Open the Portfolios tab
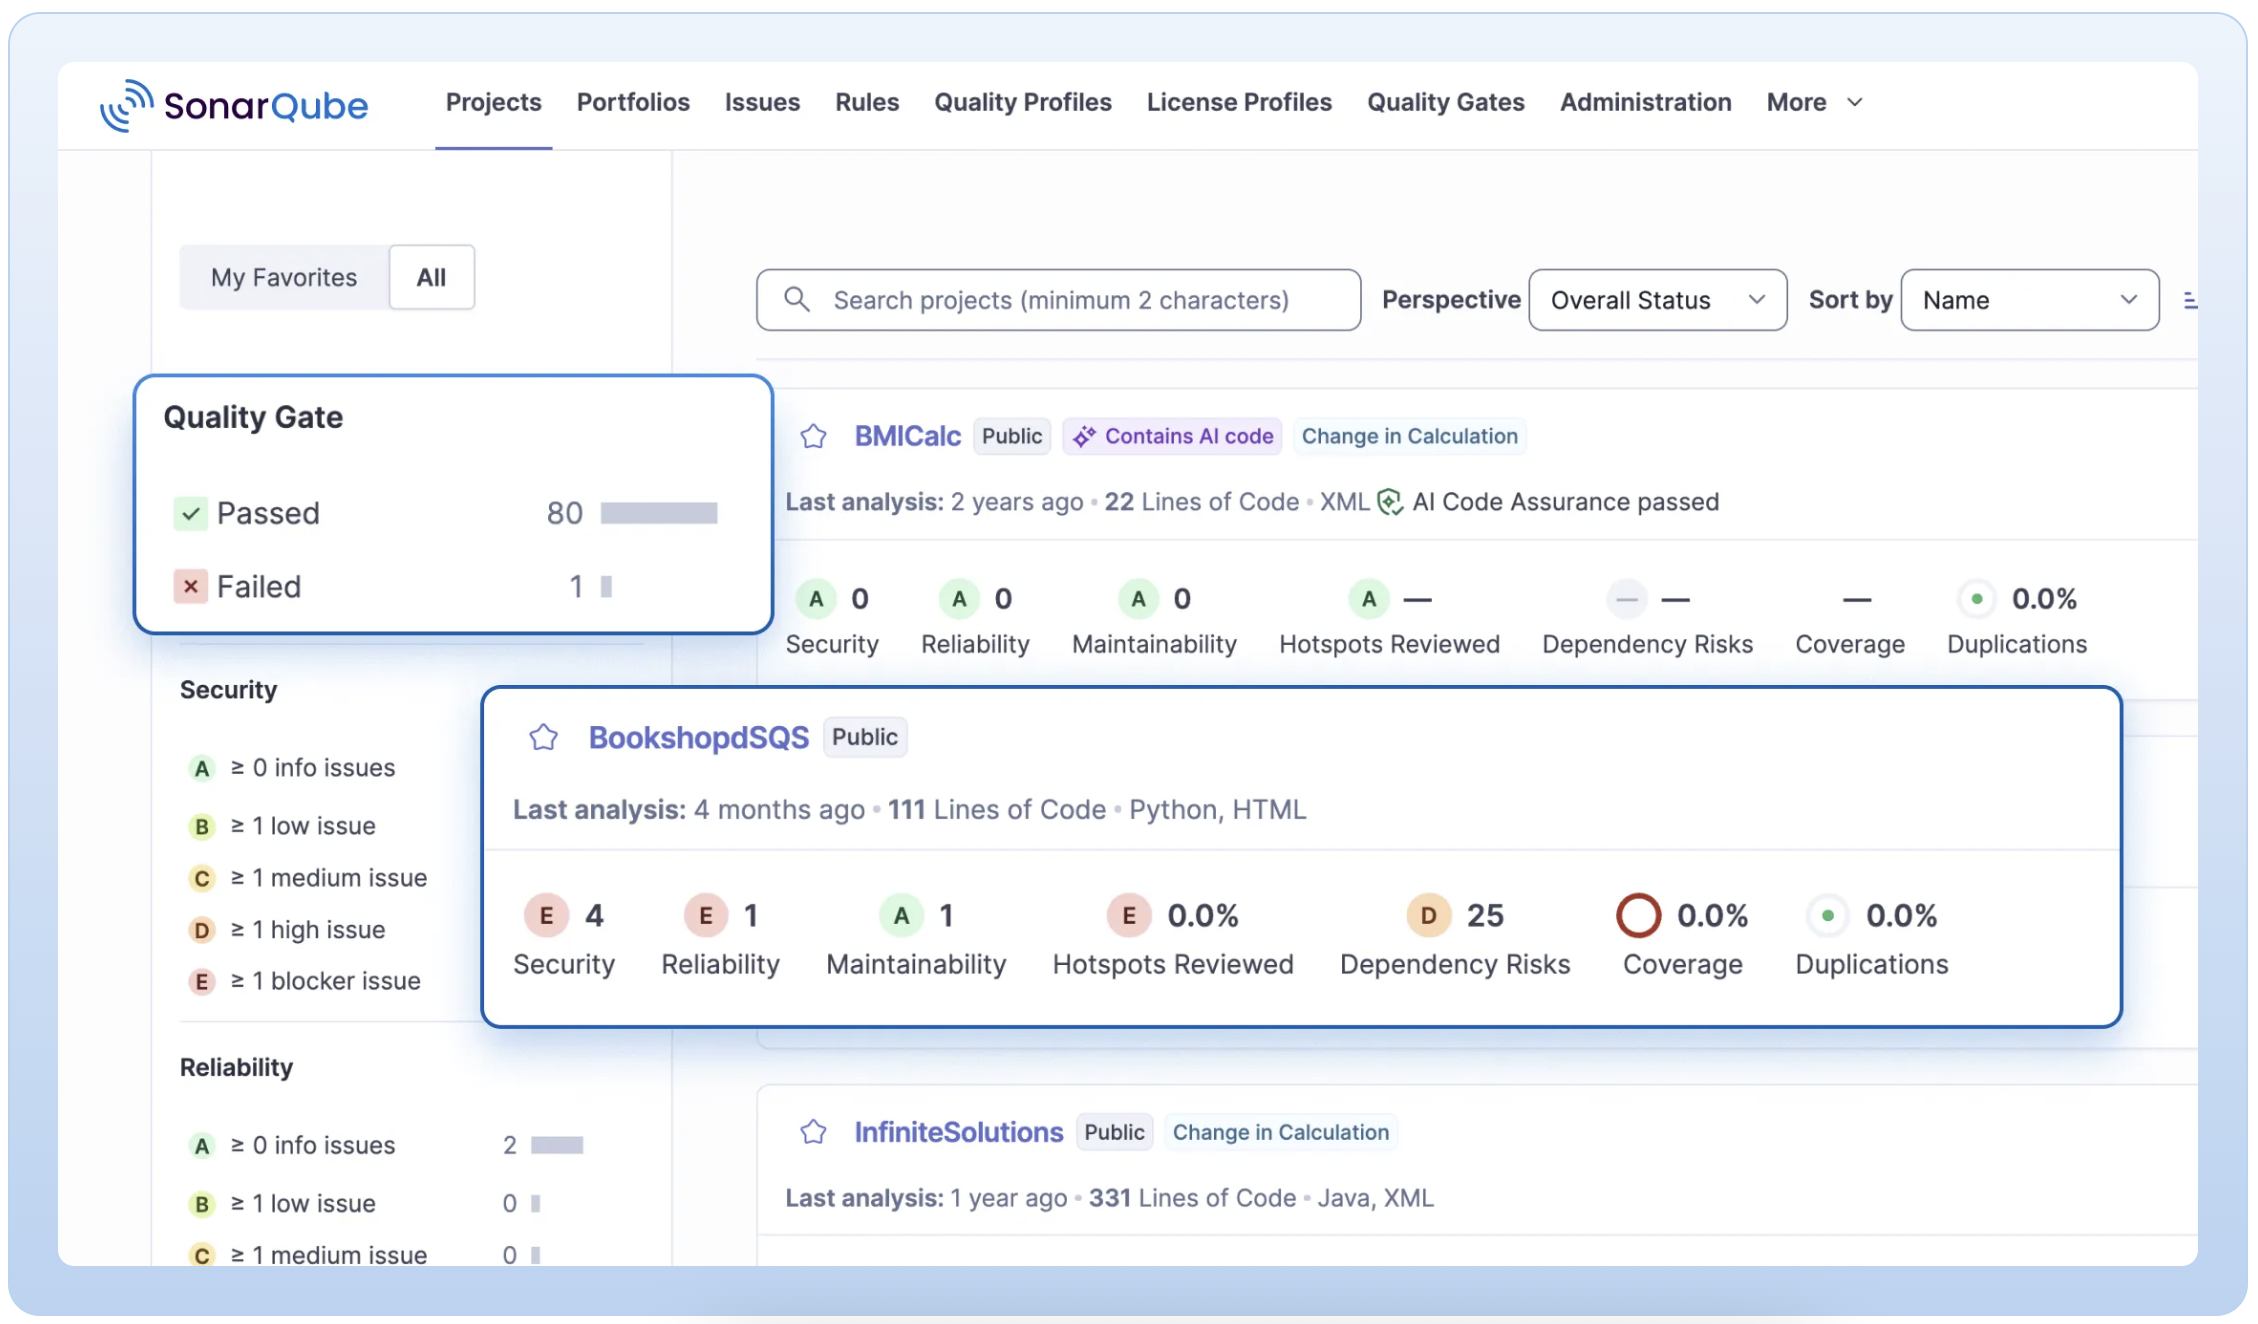The height and width of the screenshot is (1324, 2258). (633, 102)
